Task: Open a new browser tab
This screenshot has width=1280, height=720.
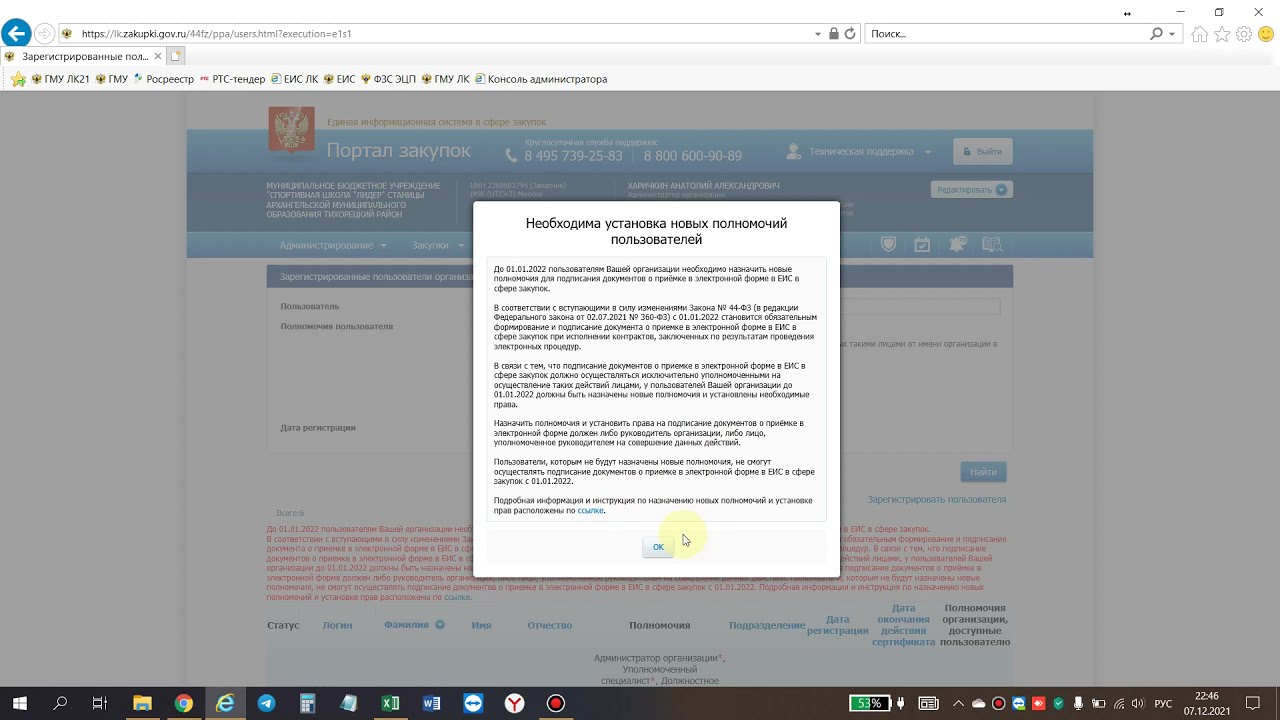Action: (176, 56)
